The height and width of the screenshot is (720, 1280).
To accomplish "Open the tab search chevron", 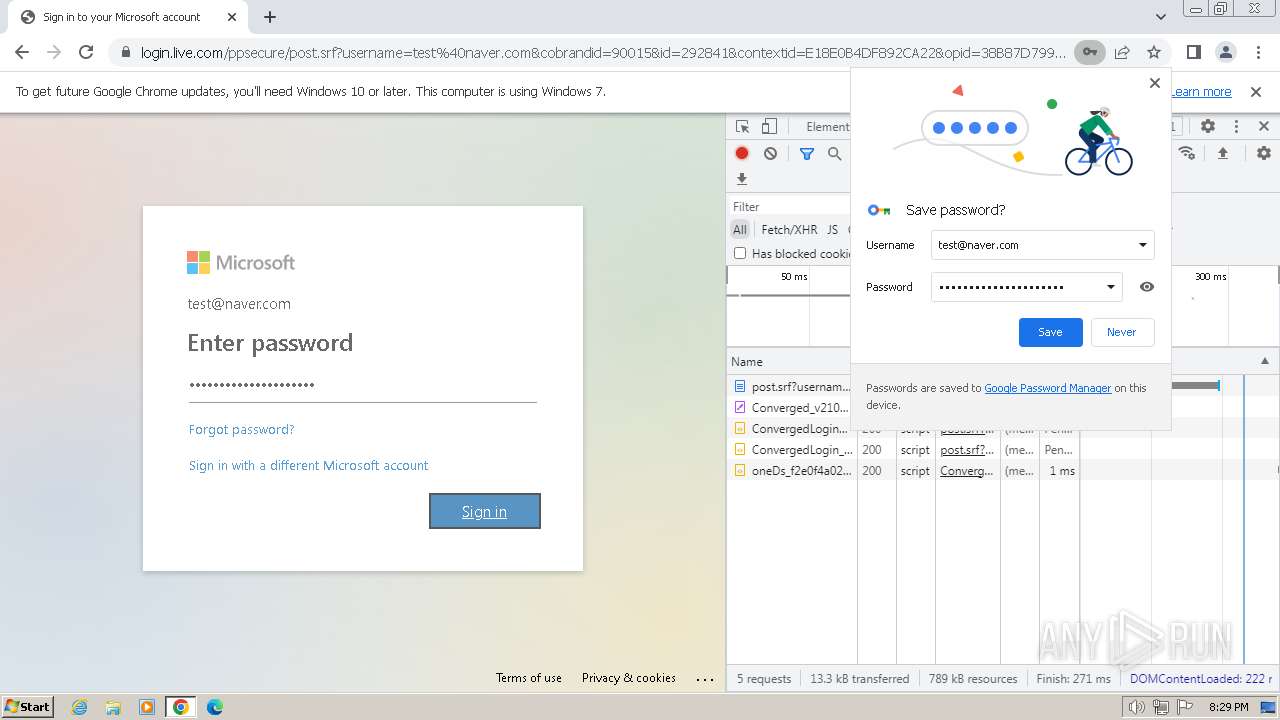I will click(x=1160, y=17).
